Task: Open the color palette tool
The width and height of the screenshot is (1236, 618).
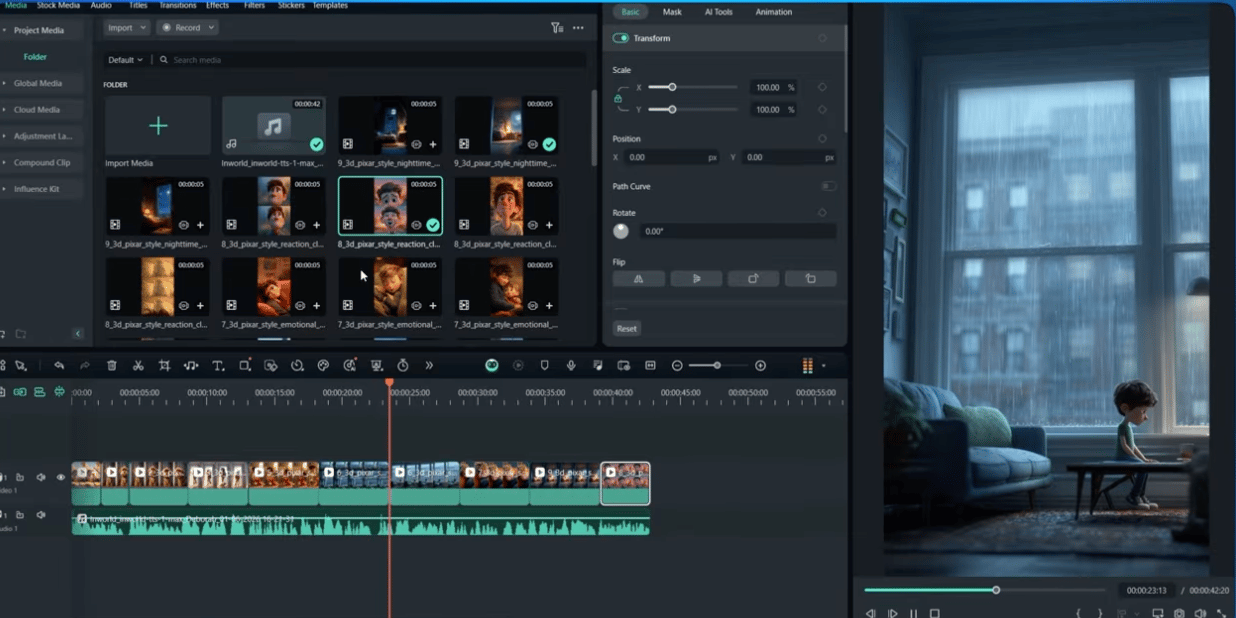Action: coord(323,366)
